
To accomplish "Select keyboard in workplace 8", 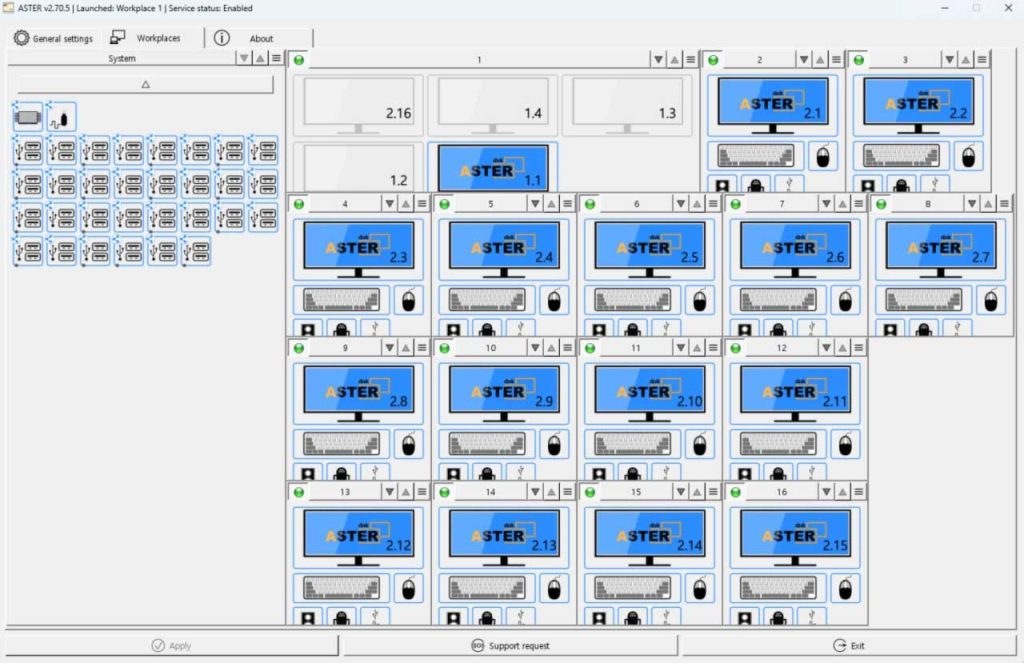I will pyautogui.click(x=923, y=300).
